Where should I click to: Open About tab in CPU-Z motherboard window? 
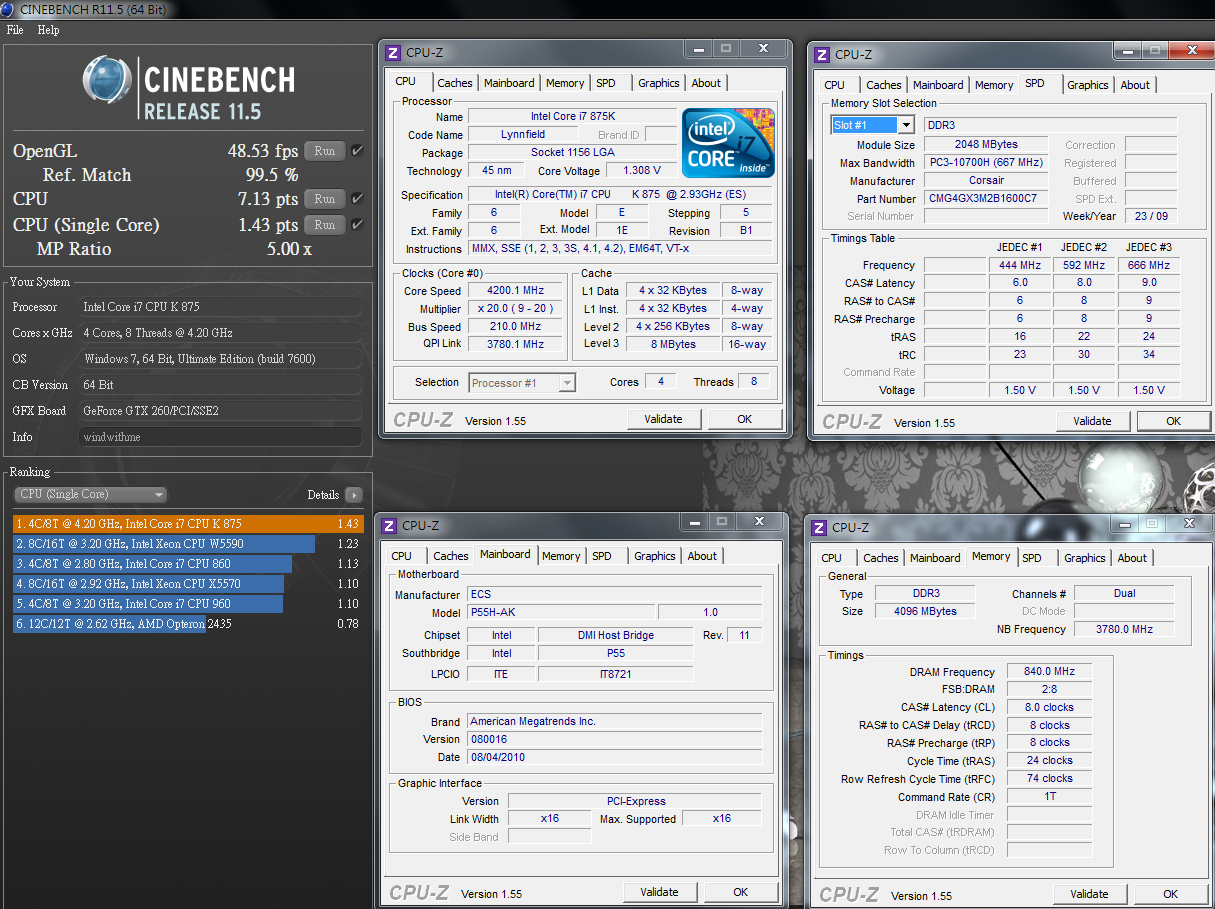[x=702, y=556]
